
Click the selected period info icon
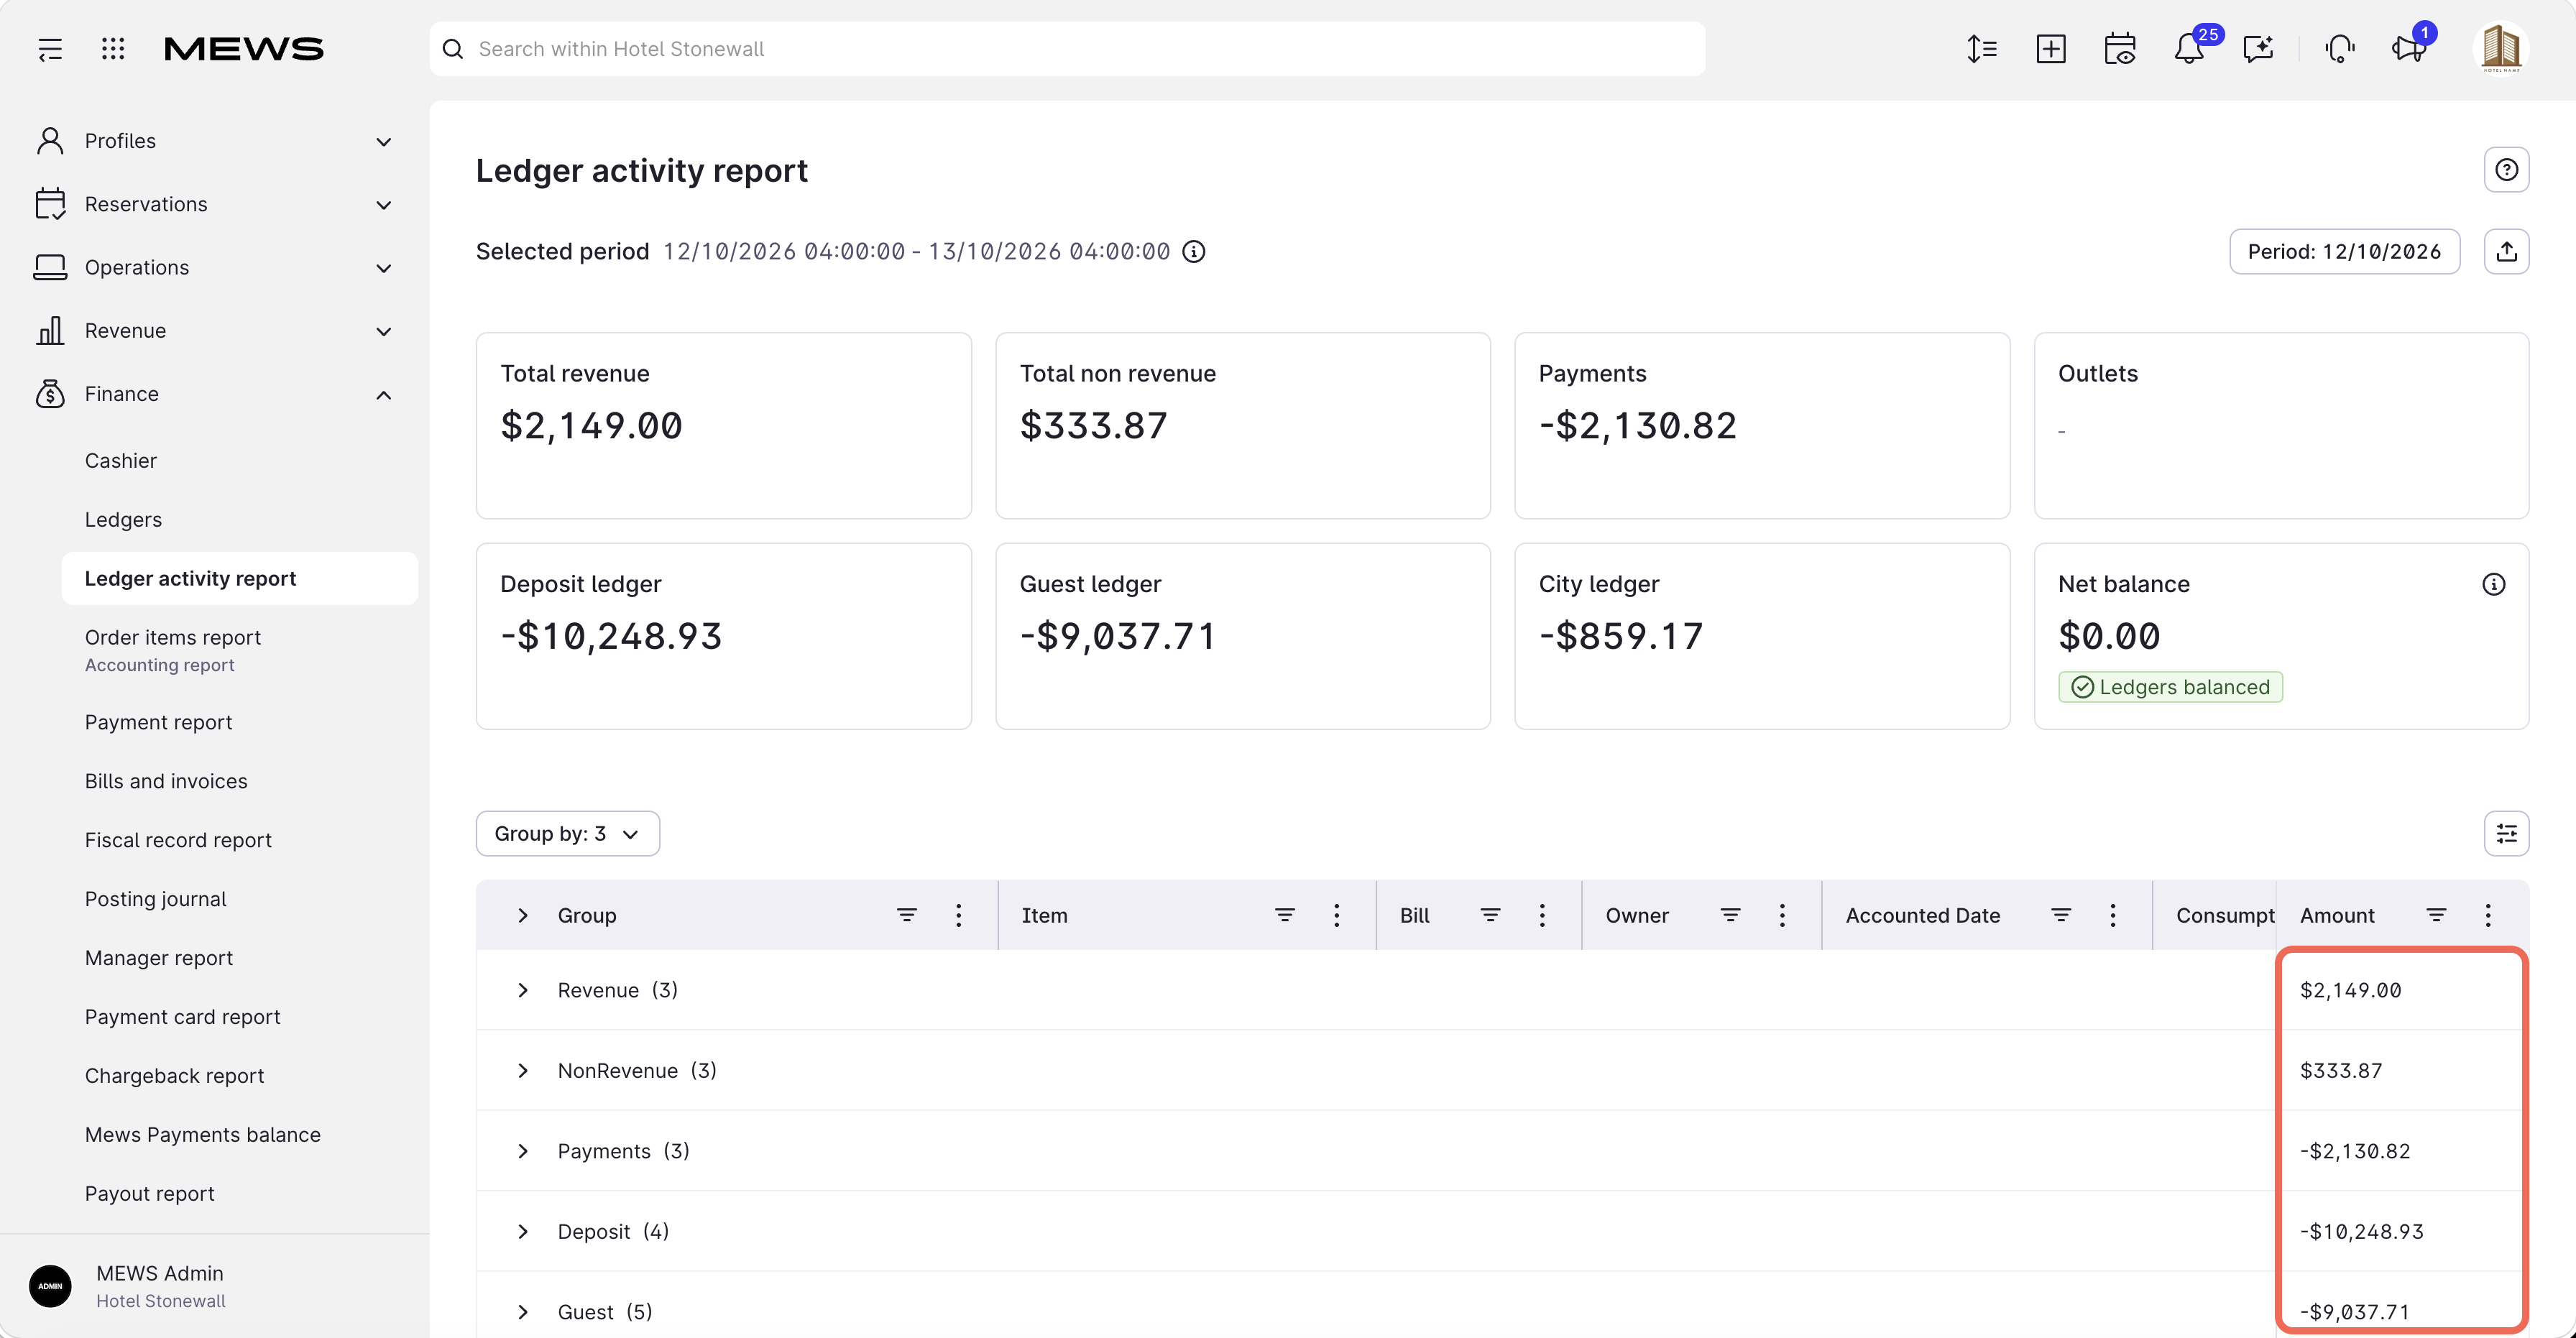coord(1194,251)
